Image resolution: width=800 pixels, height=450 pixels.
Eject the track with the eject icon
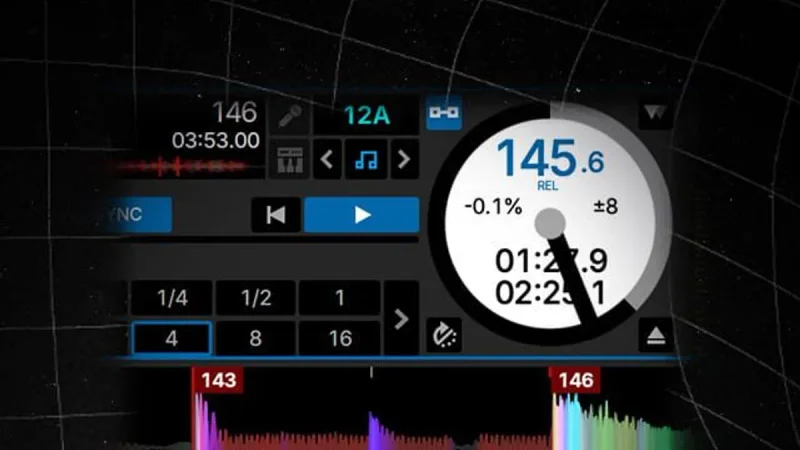(656, 336)
